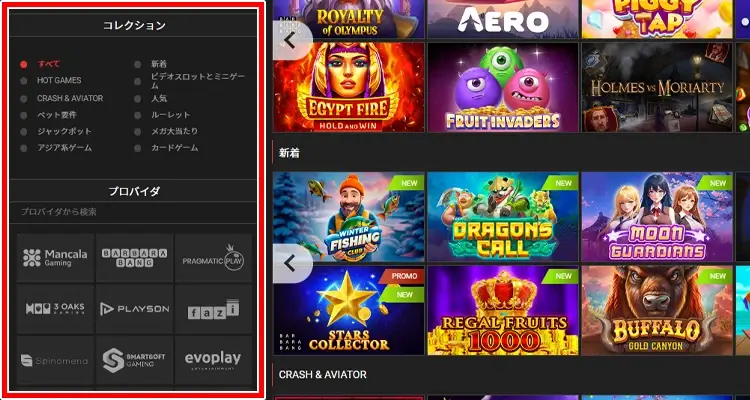750x400 pixels.
Task: Filter by Barbara Bang provider logo
Action: [x=134, y=258]
